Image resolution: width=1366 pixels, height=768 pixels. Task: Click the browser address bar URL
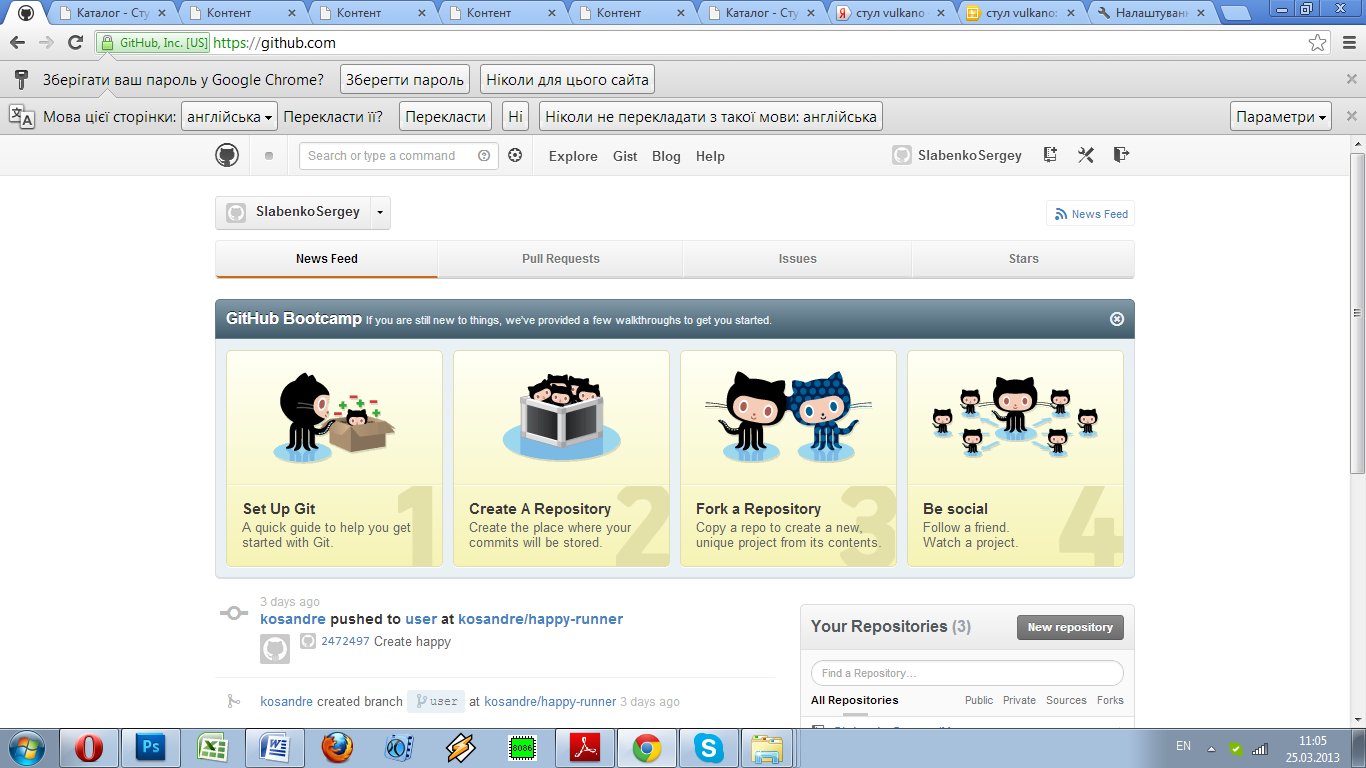(x=274, y=43)
